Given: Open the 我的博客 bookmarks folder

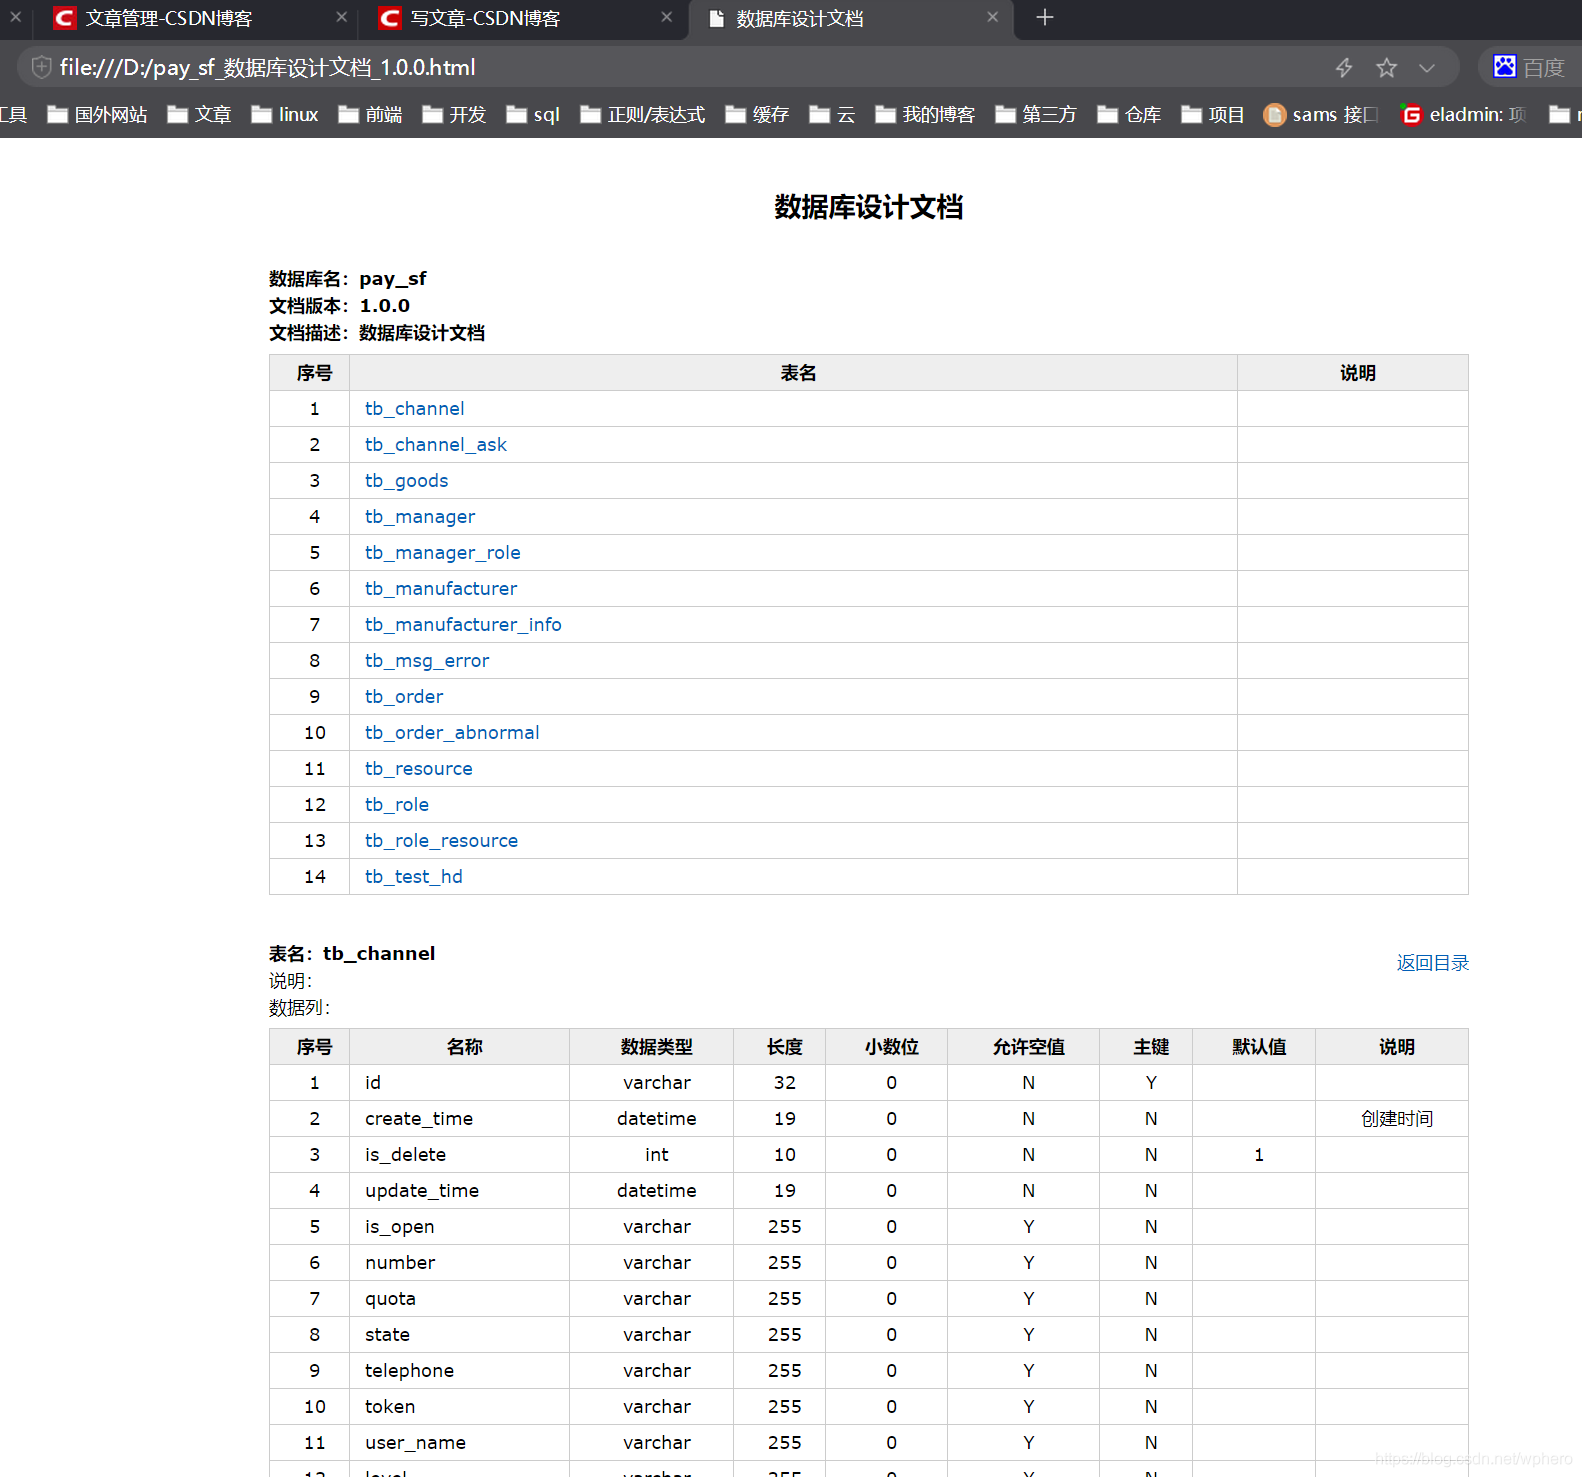Looking at the screenshot, I should click(925, 115).
